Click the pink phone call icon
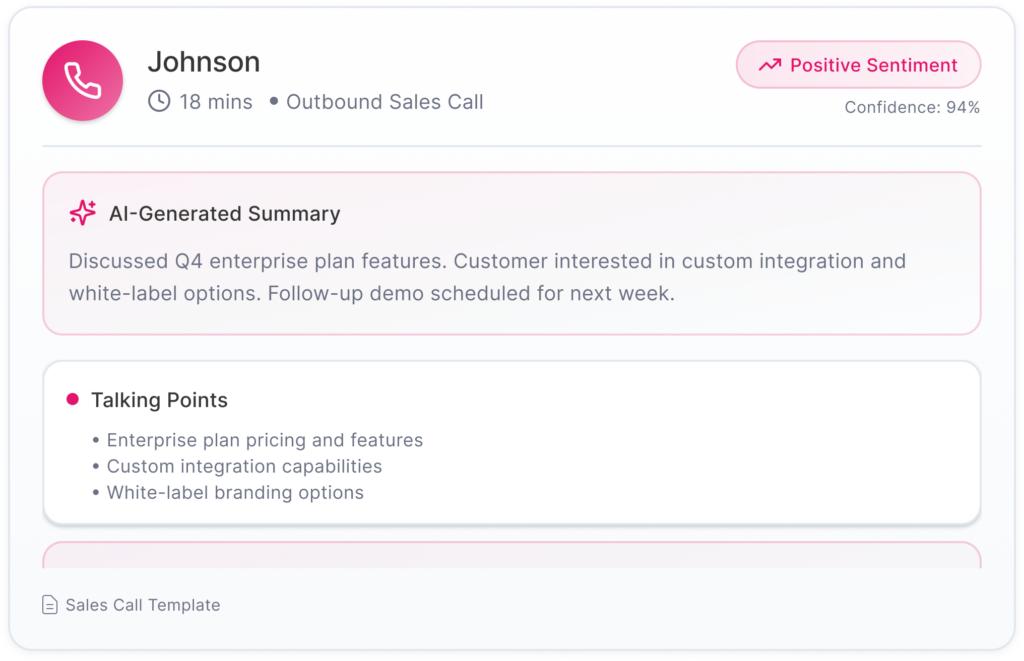Viewport: 1024px width, 661px height. [x=83, y=81]
